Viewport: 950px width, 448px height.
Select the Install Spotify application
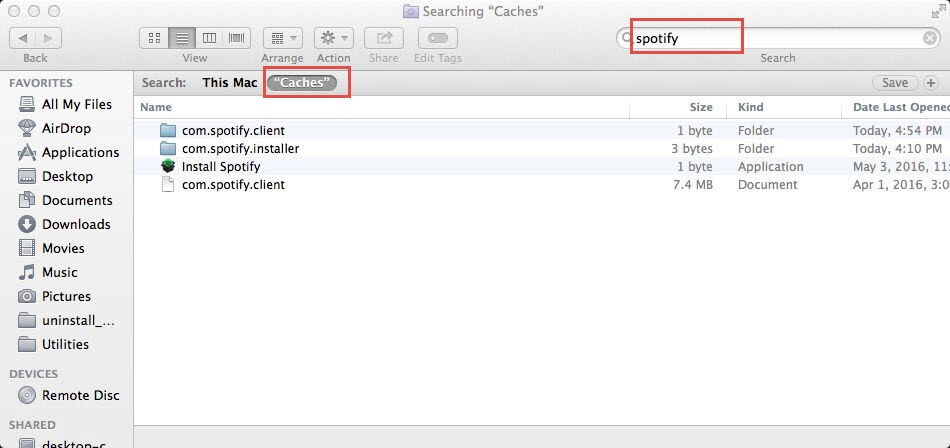tap(542, 167)
